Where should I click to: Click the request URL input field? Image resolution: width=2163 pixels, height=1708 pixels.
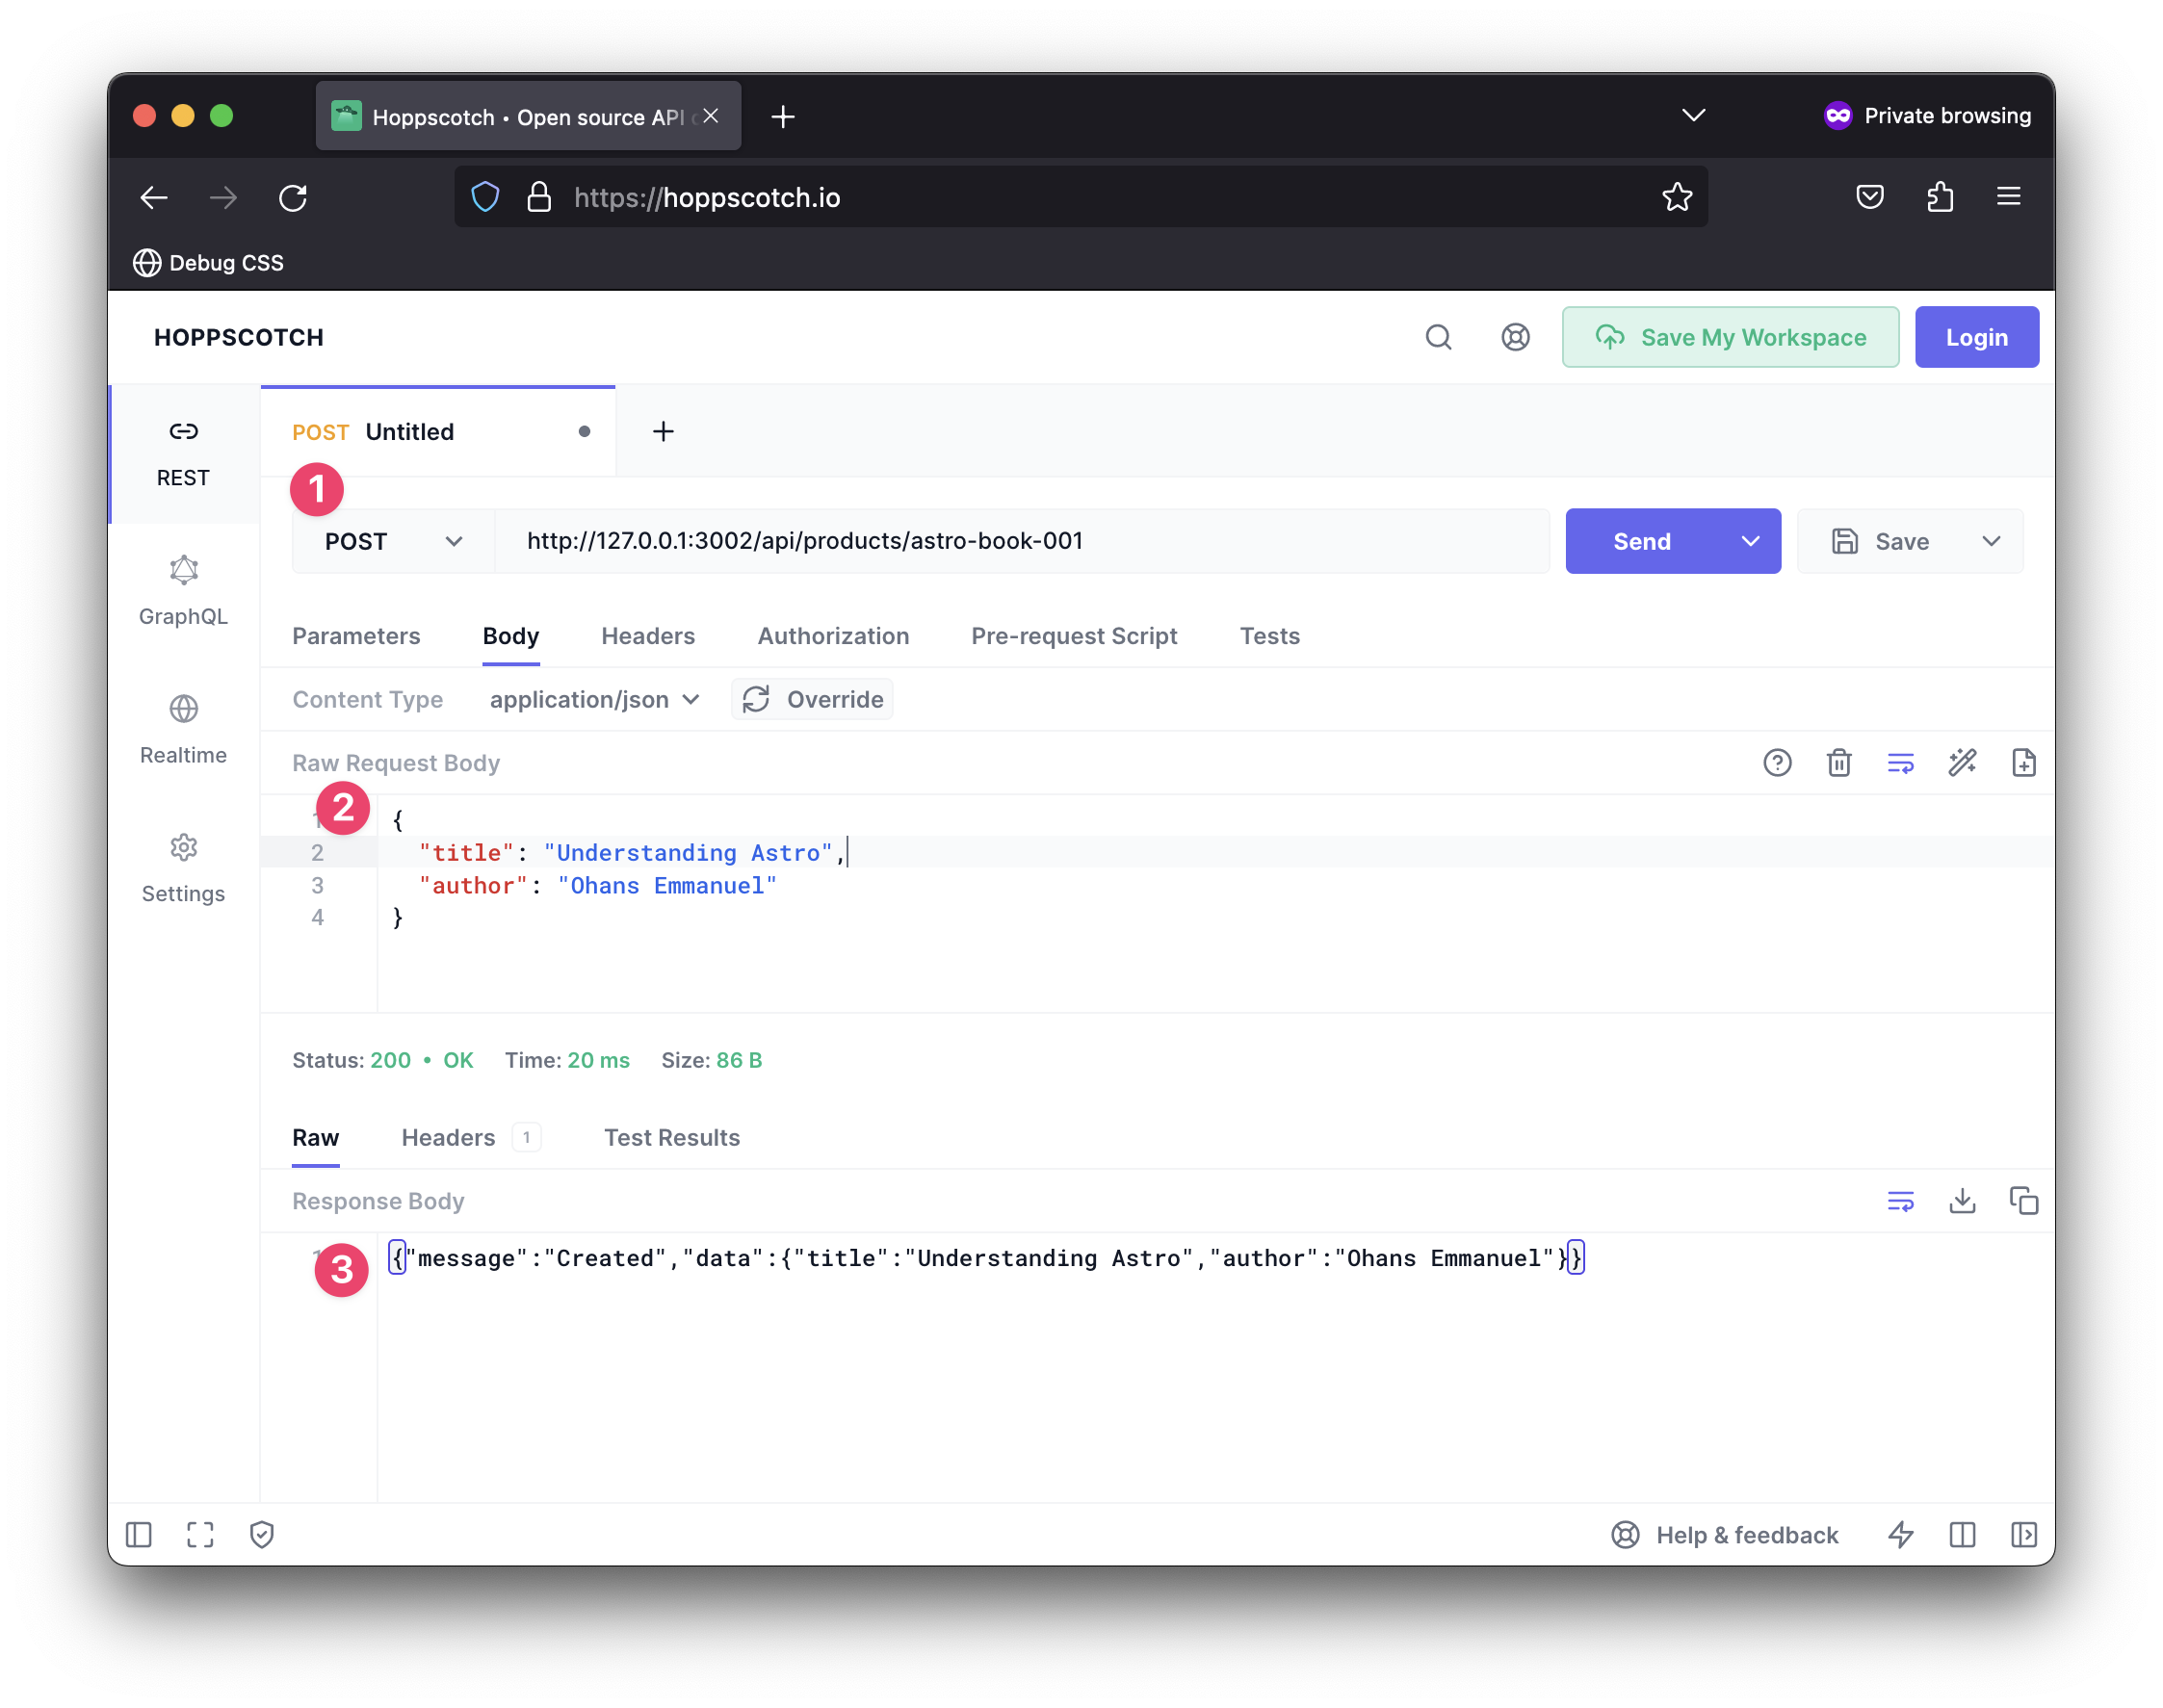tap(1020, 541)
